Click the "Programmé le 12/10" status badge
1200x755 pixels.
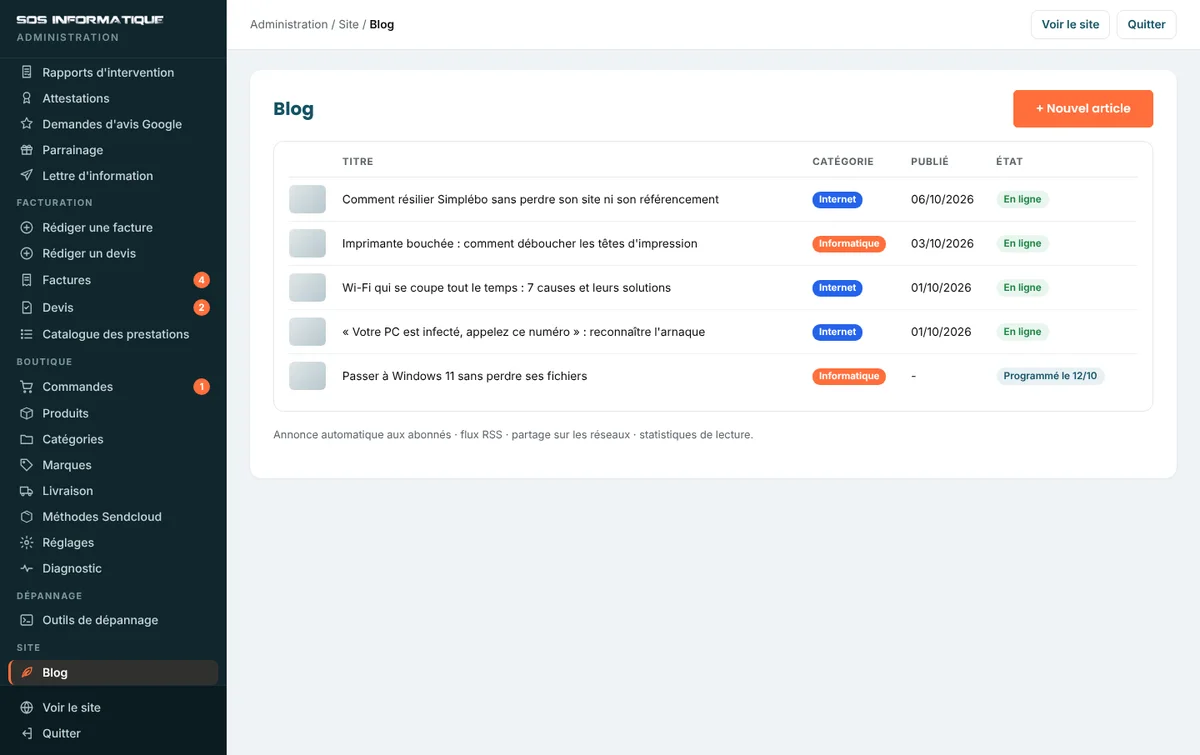pyautogui.click(x=1050, y=376)
